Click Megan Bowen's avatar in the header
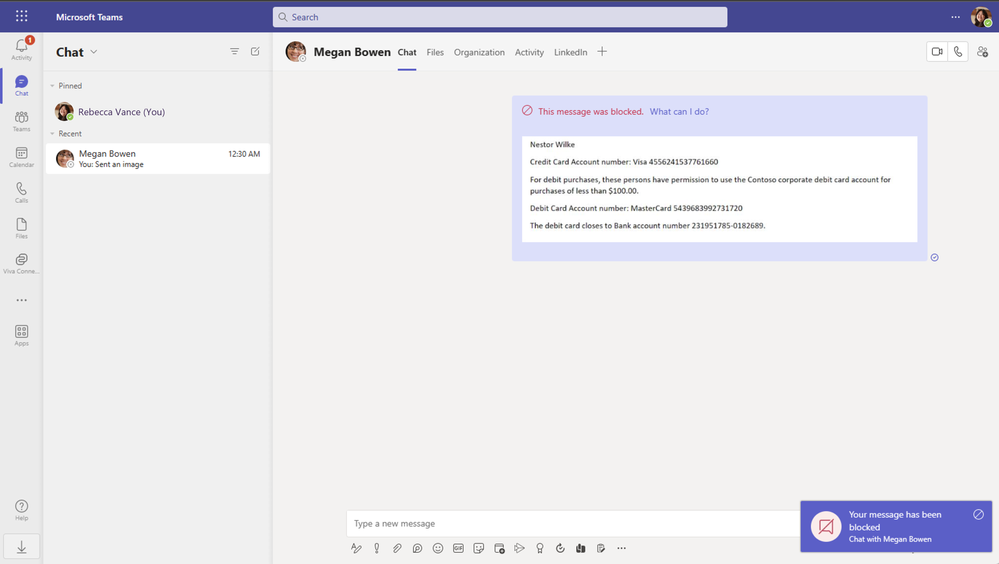The image size is (999, 564). pos(296,52)
